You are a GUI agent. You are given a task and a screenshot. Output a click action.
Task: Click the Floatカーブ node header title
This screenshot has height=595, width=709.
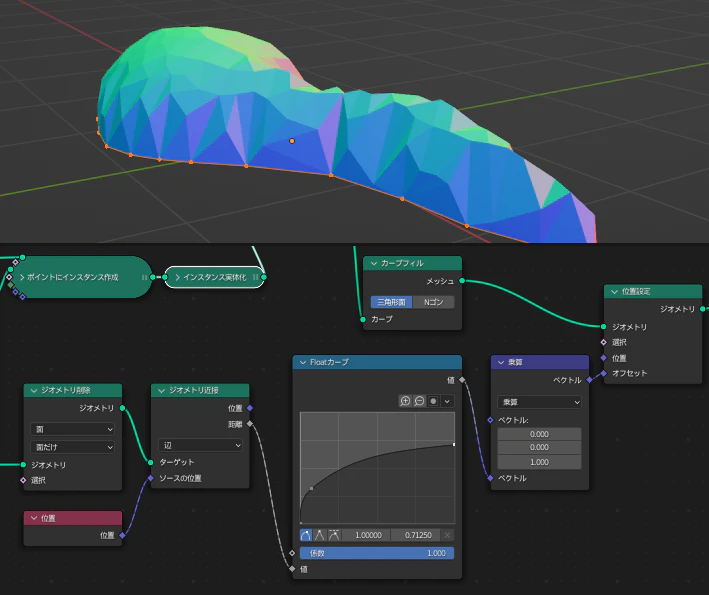click(x=329, y=362)
